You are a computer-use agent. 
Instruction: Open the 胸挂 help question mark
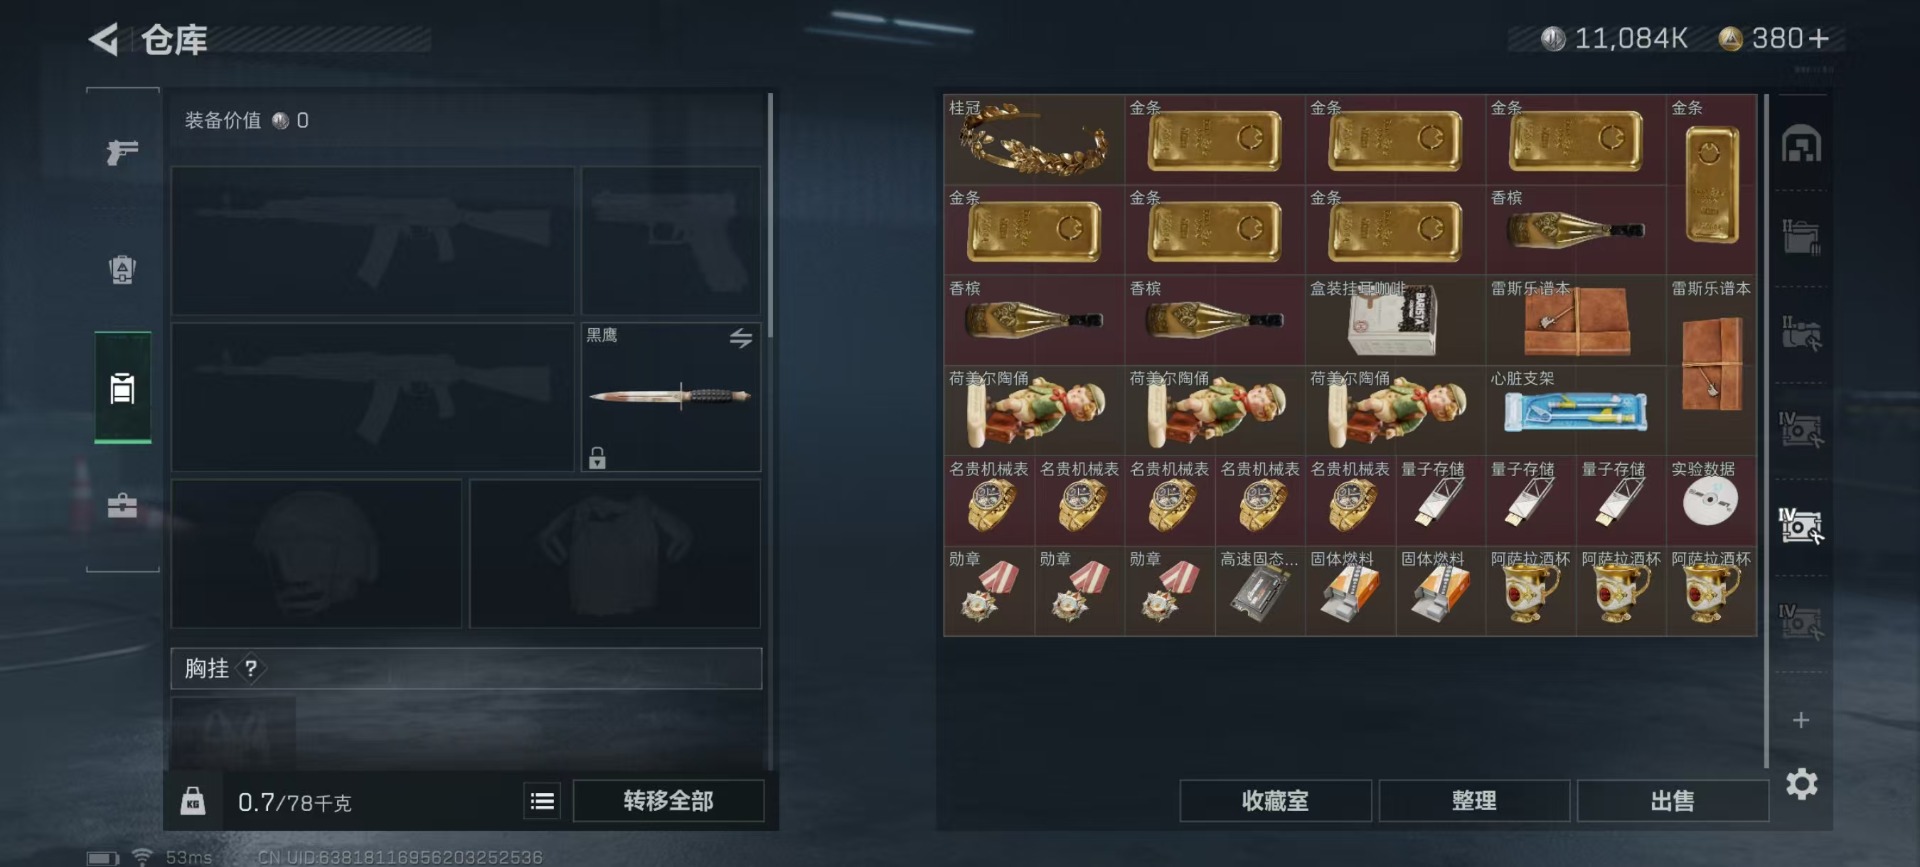click(251, 668)
